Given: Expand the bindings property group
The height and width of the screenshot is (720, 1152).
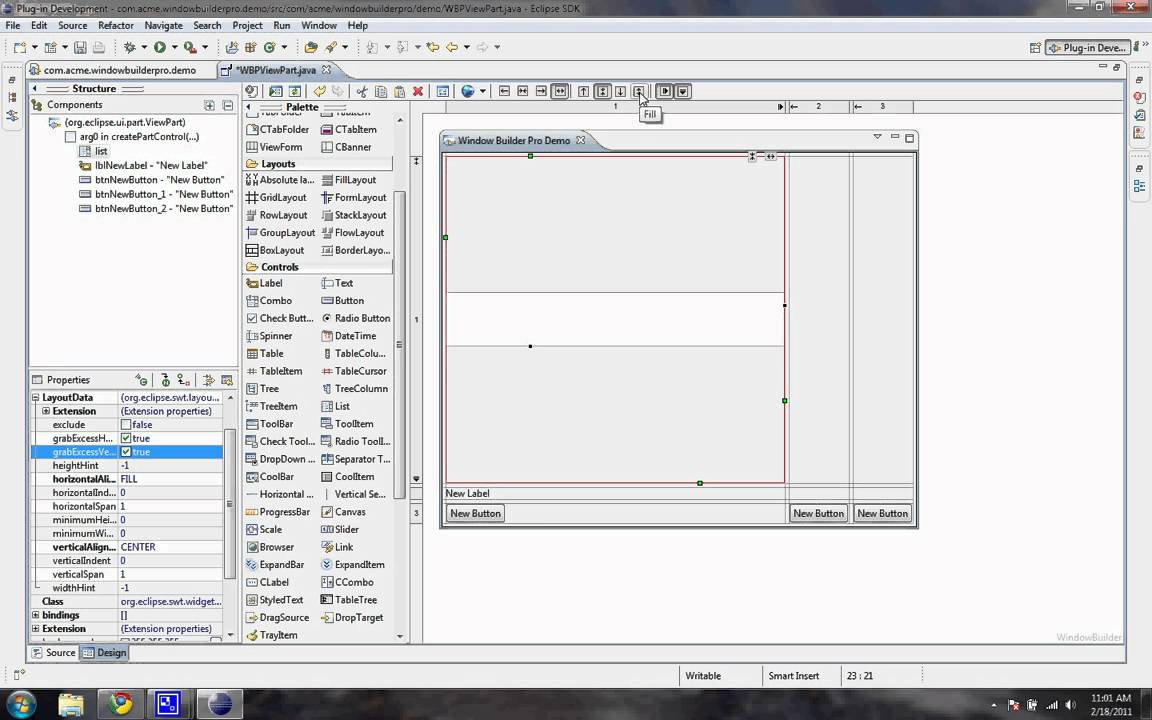Looking at the screenshot, I should point(35,615).
